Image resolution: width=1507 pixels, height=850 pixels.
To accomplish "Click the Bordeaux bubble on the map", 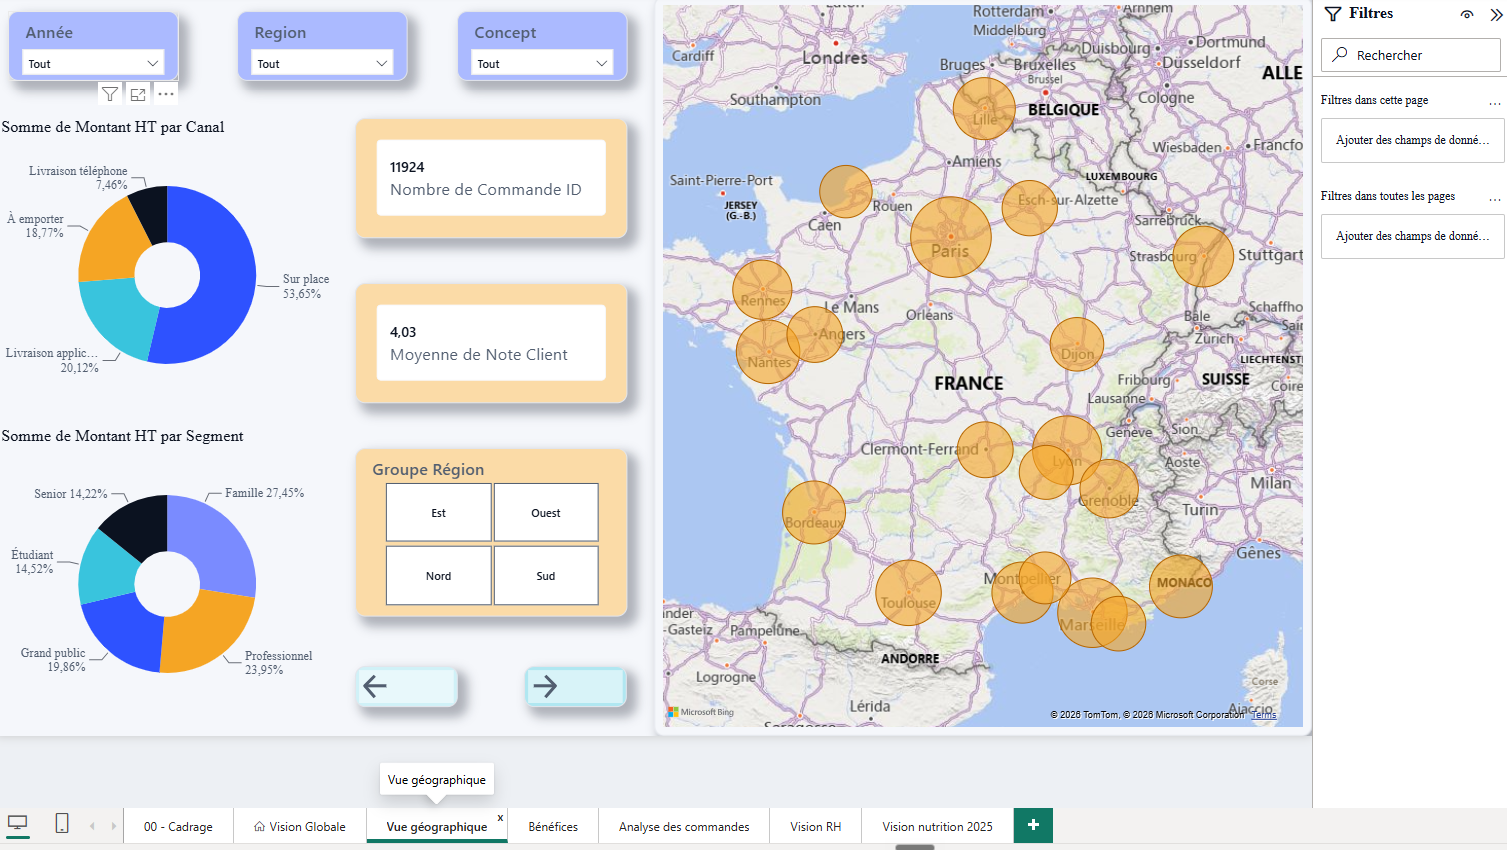I will tap(814, 512).
